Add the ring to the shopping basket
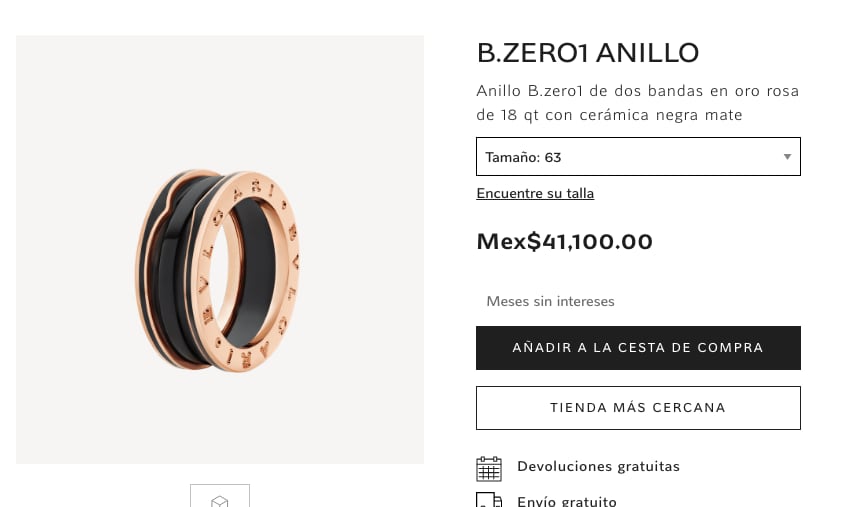Image resolution: width=866 pixels, height=507 pixels. coord(638,348)
